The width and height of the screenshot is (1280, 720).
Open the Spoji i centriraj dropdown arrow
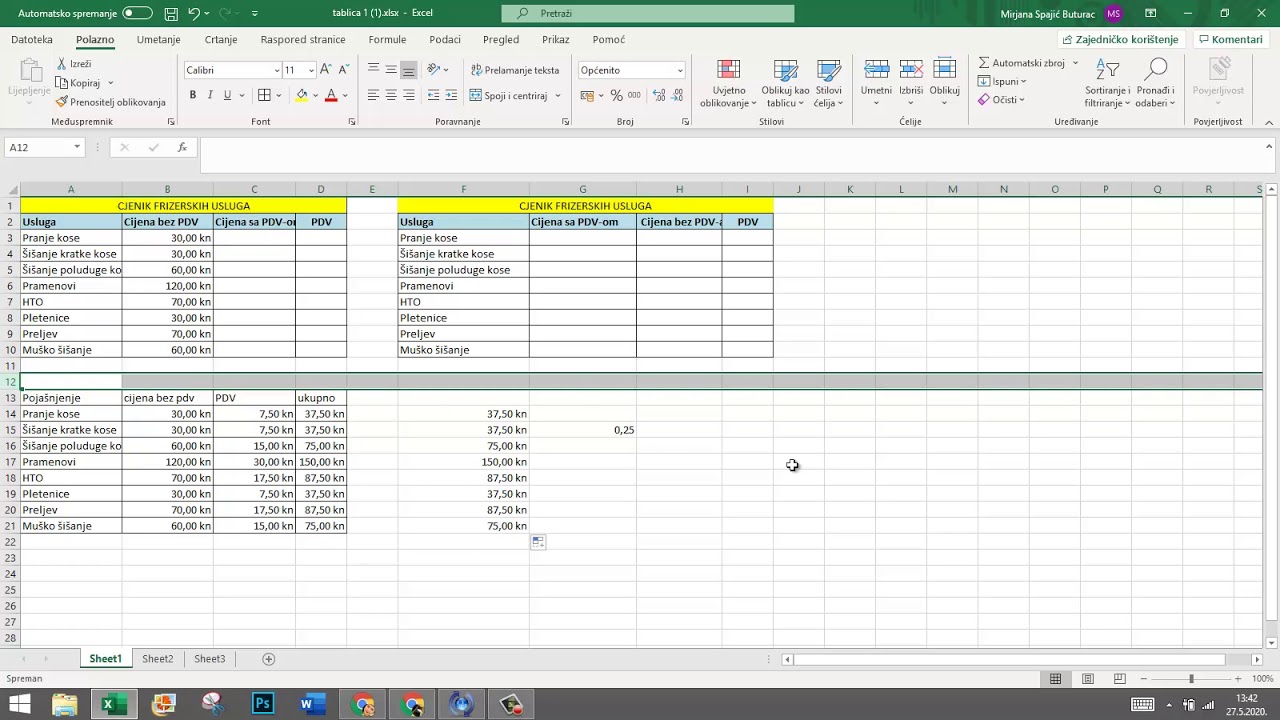pyautogui.click(x=558, y=96)
